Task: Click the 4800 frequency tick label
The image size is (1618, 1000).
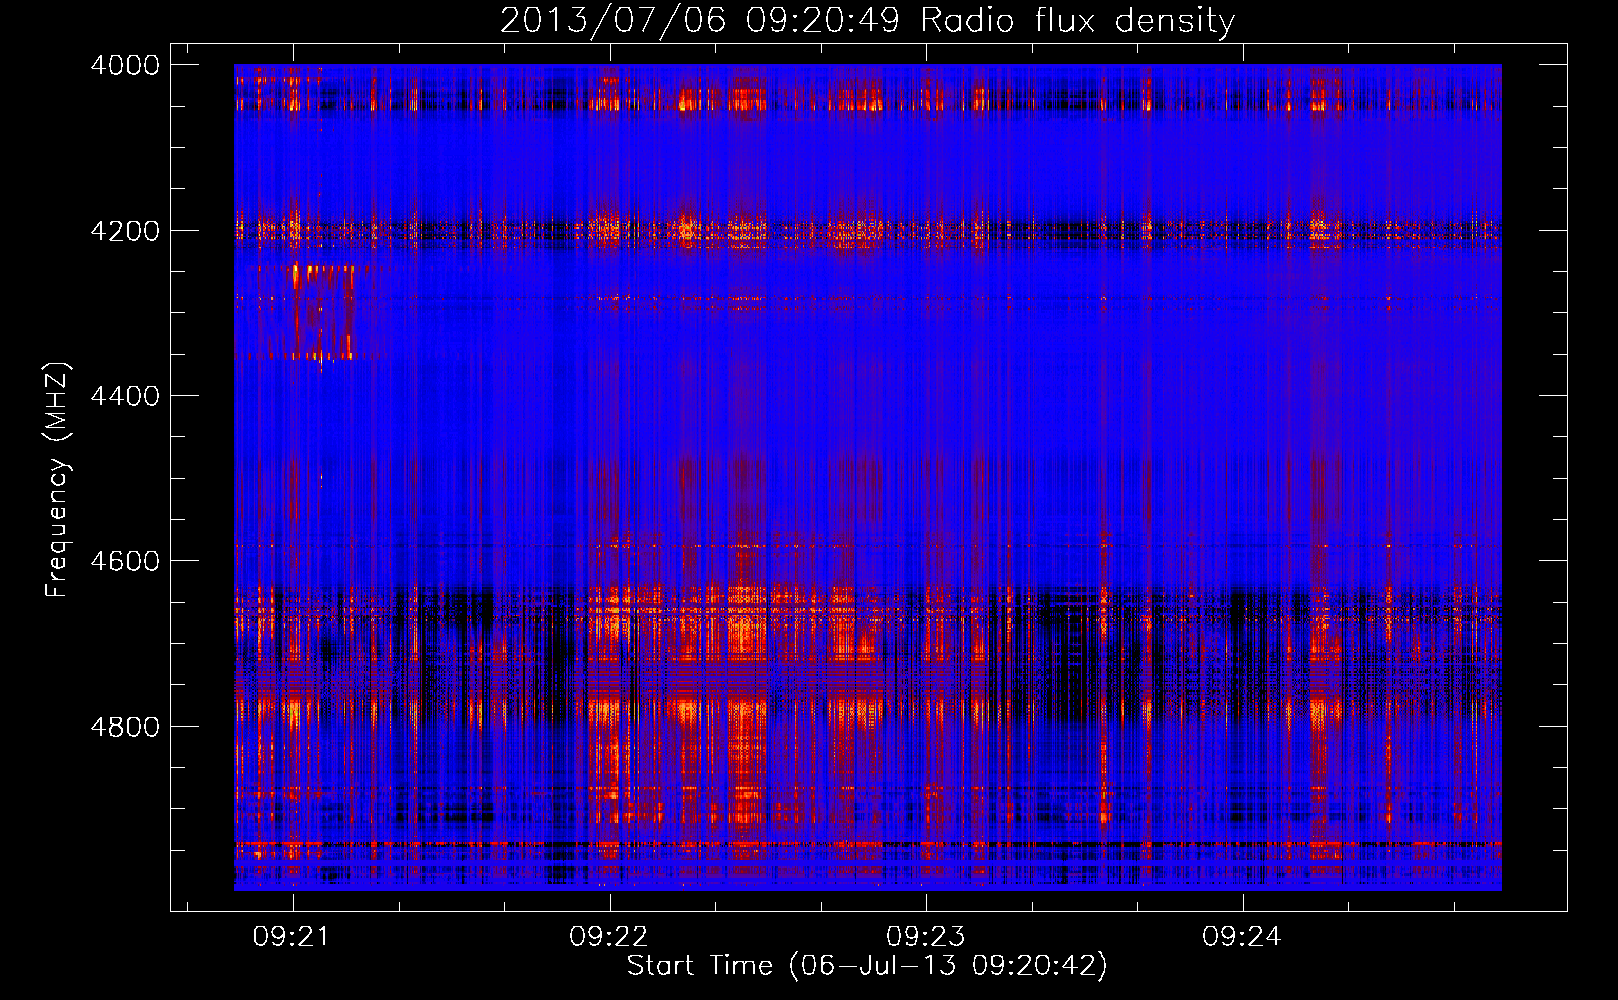Action: 125,726
